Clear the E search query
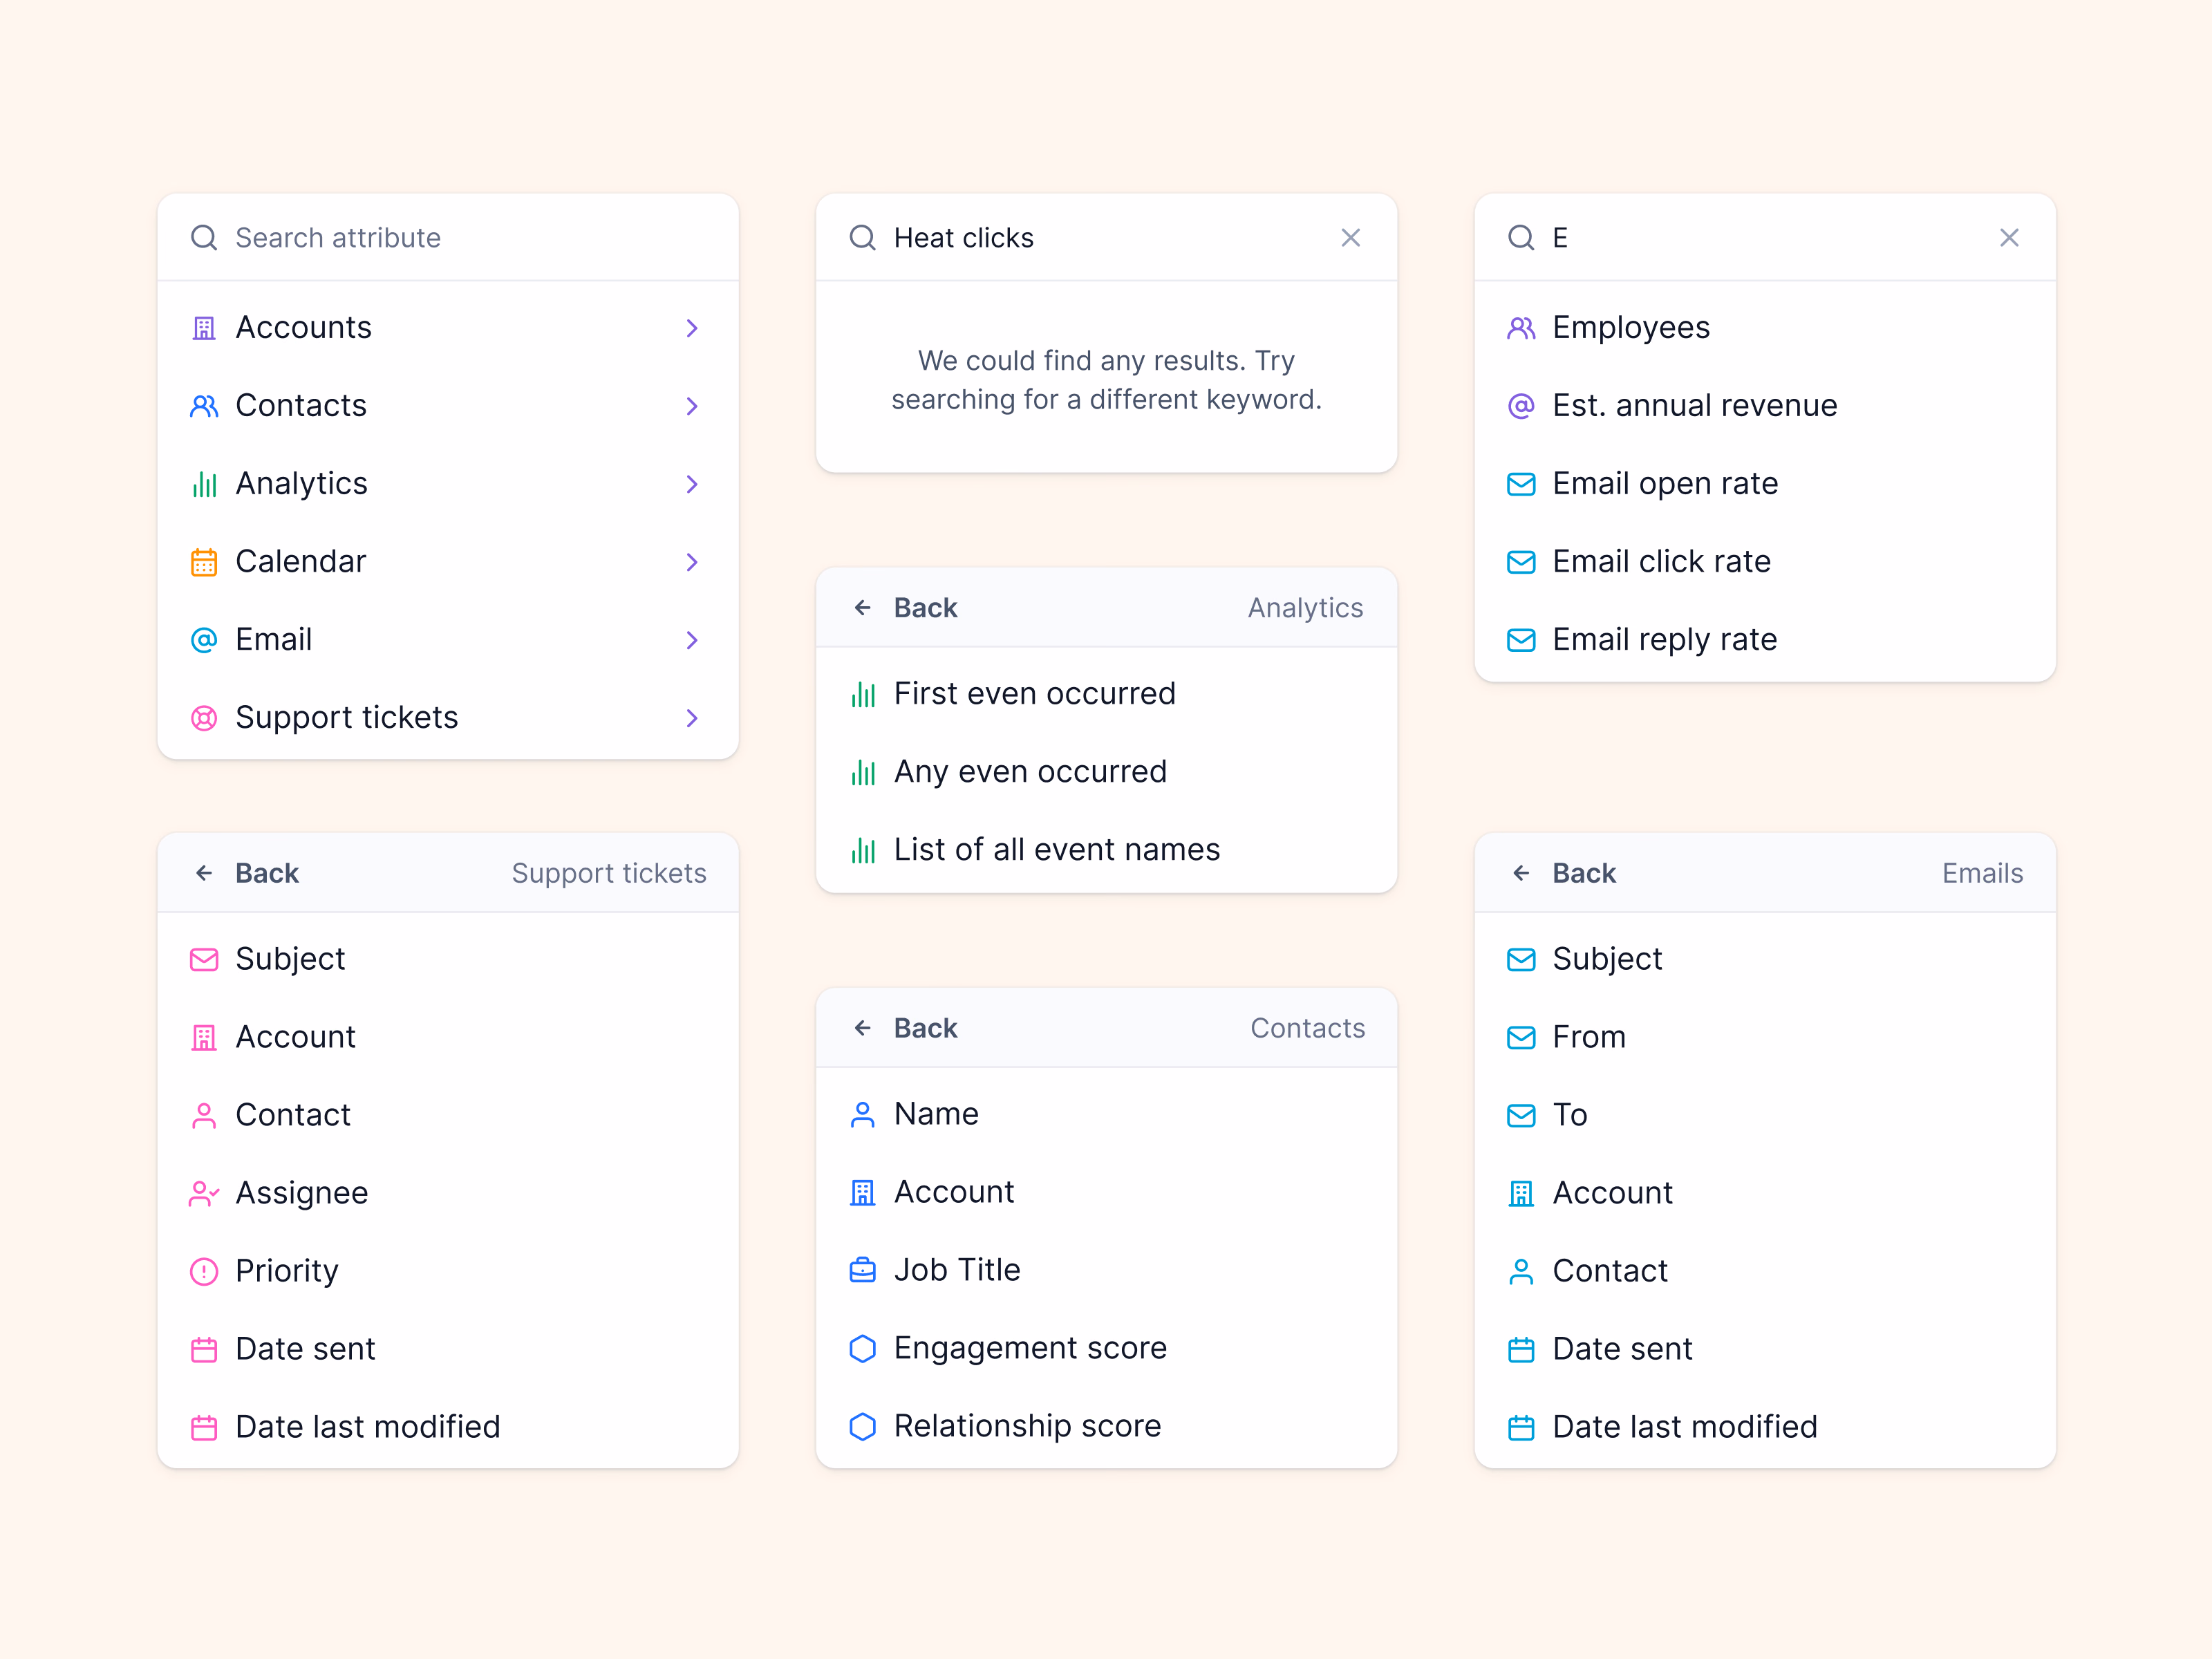 2009,238
